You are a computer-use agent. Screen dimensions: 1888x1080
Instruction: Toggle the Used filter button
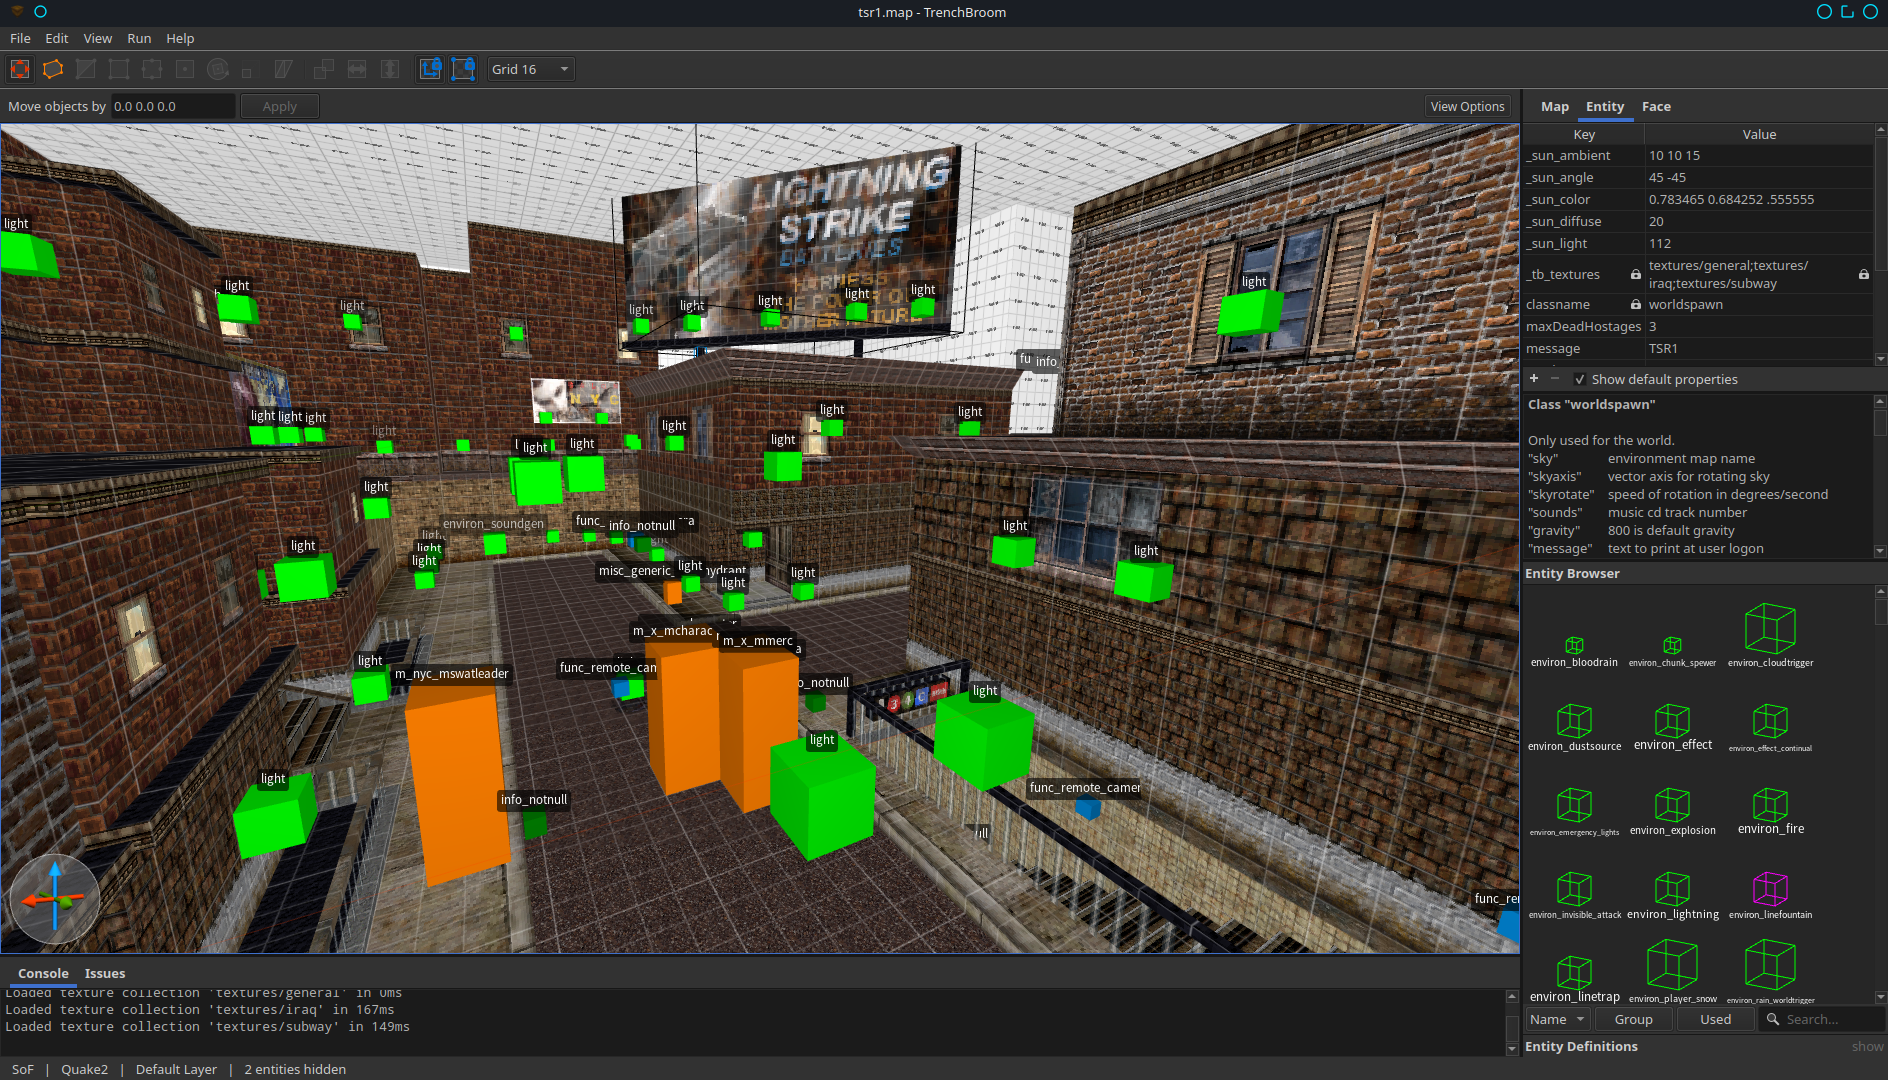click(1715, 1019)
